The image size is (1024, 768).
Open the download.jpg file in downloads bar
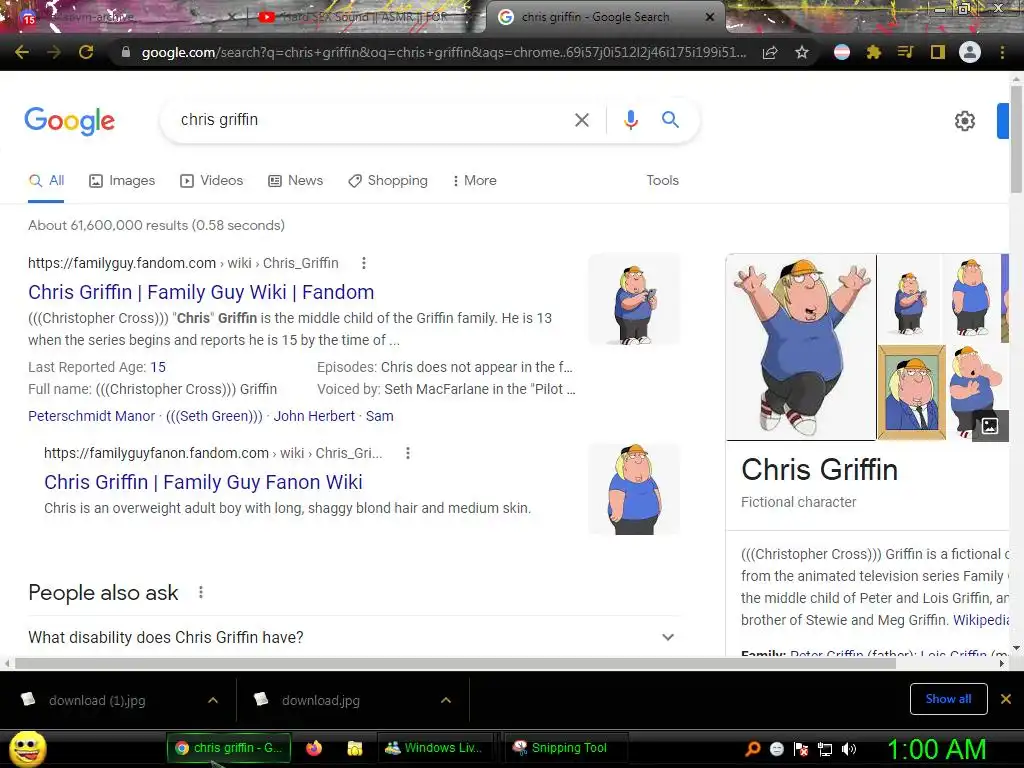321,700
